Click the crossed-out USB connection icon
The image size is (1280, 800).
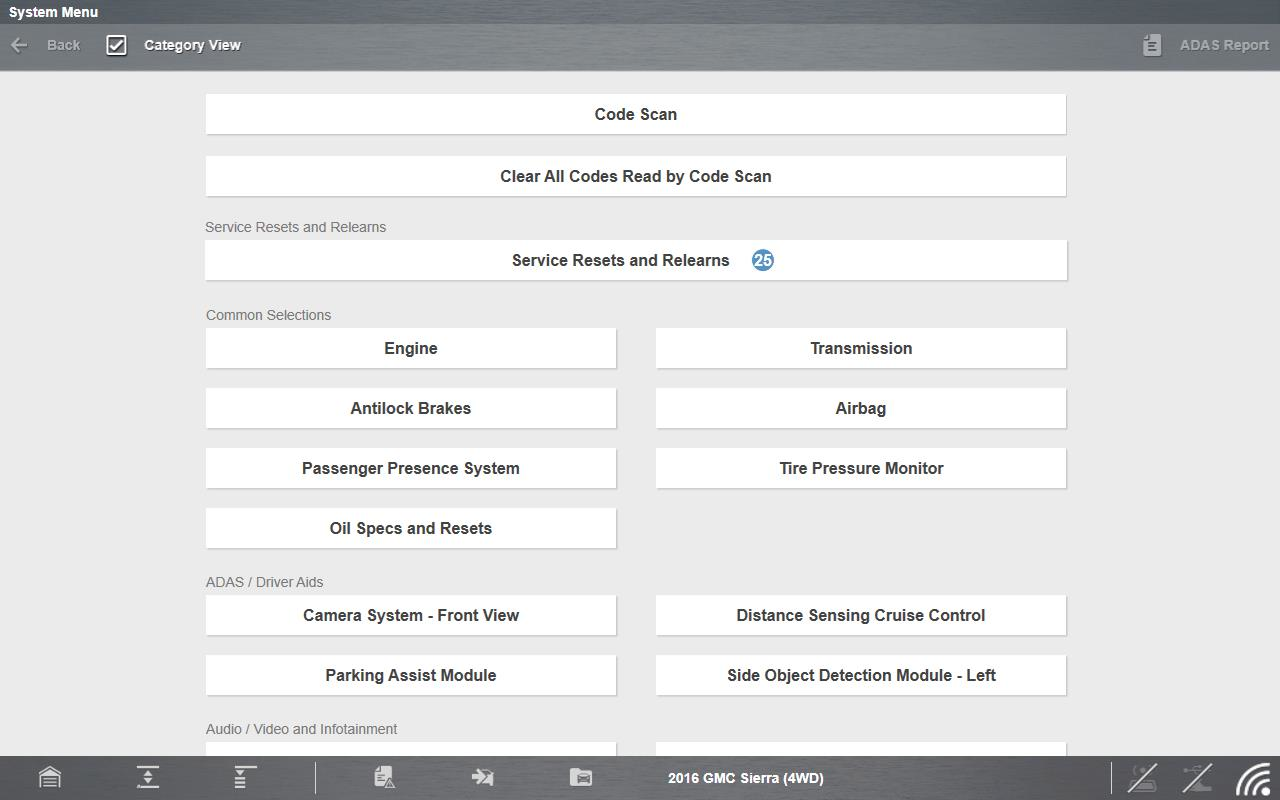tap(1197, 777)
